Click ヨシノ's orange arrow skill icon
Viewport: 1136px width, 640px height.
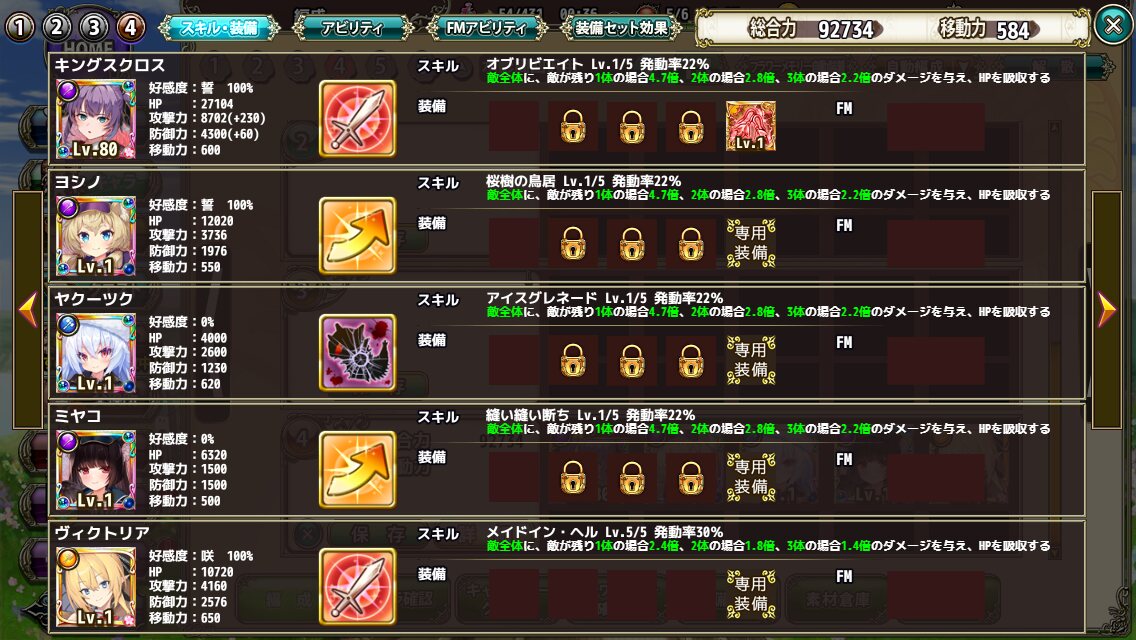pos(357,236)
